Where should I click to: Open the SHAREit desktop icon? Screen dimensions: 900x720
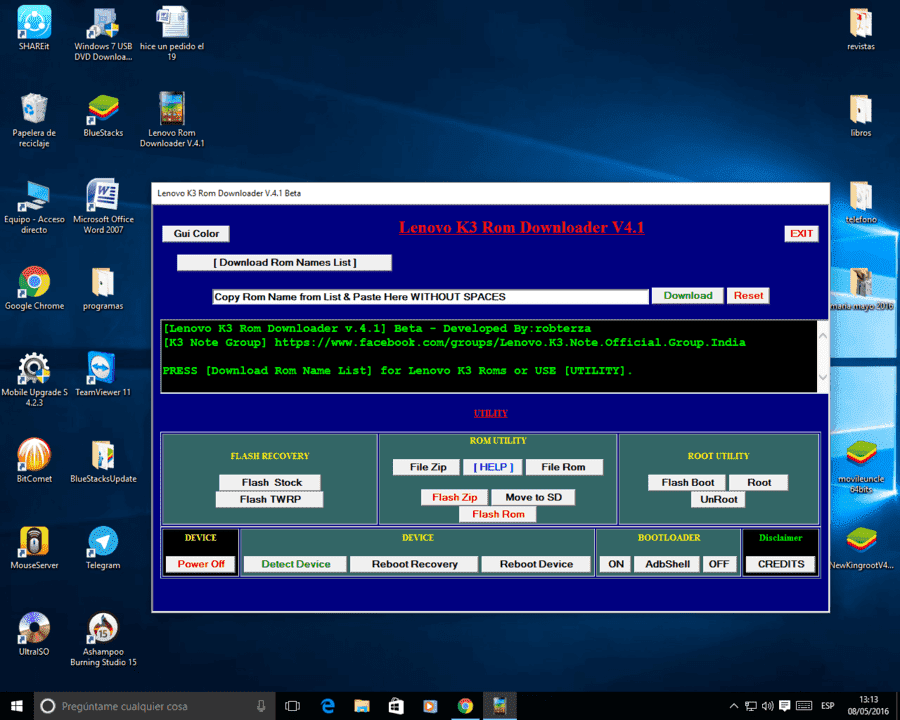pyautogui.click(x=34, y=28)
